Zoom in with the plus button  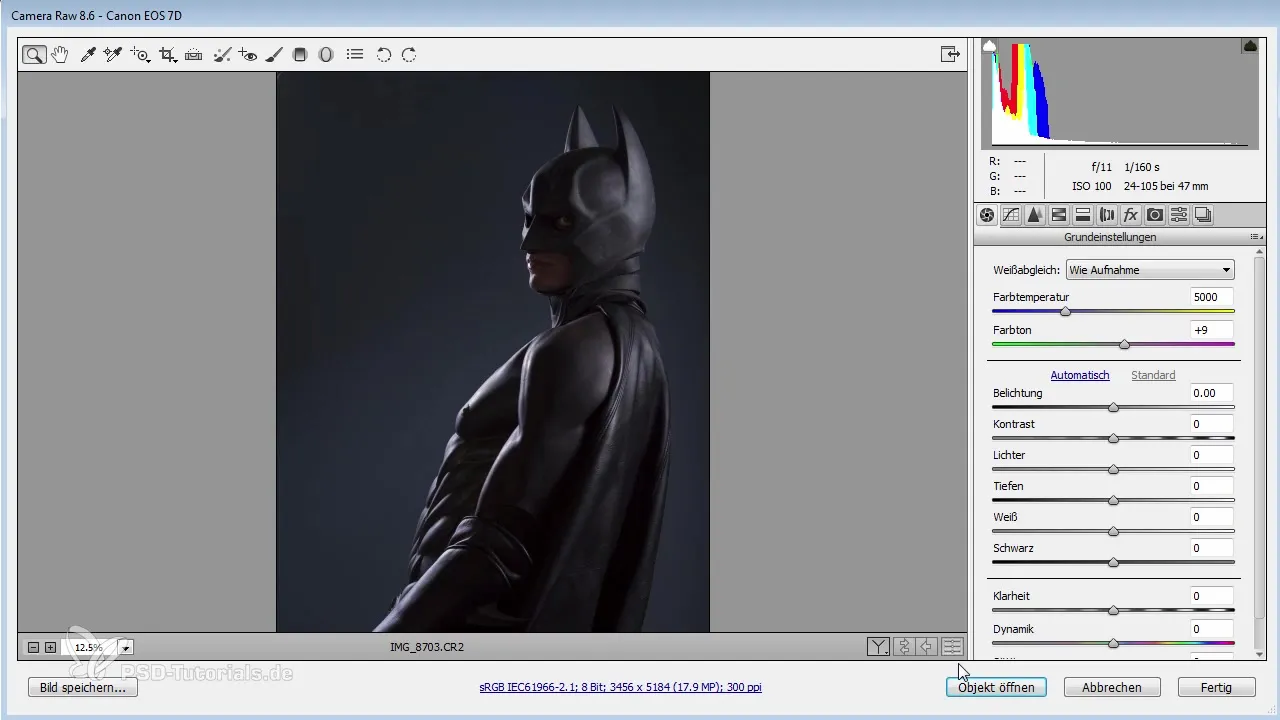(50, 648)
